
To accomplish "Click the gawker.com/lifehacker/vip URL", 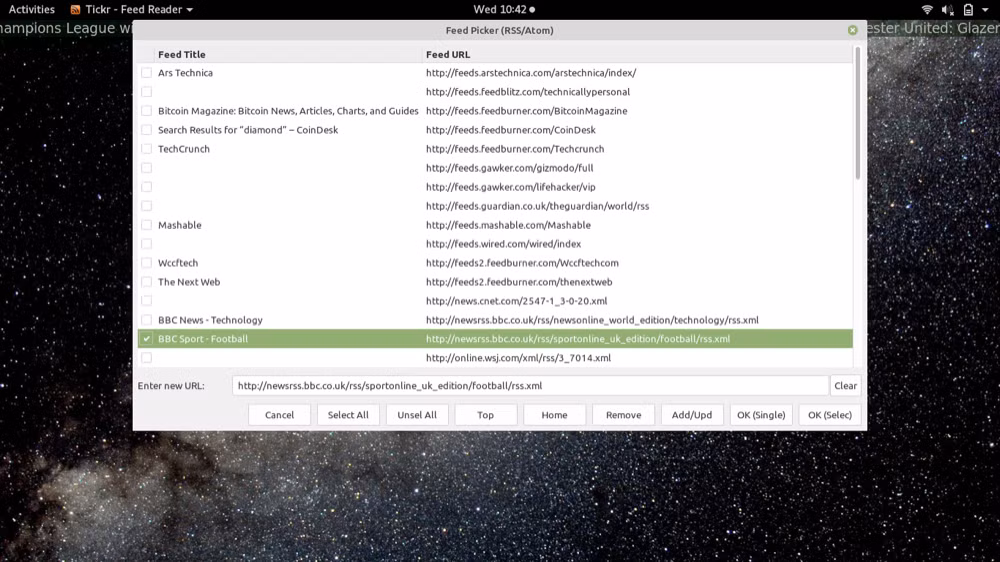I will click(511, 187).
